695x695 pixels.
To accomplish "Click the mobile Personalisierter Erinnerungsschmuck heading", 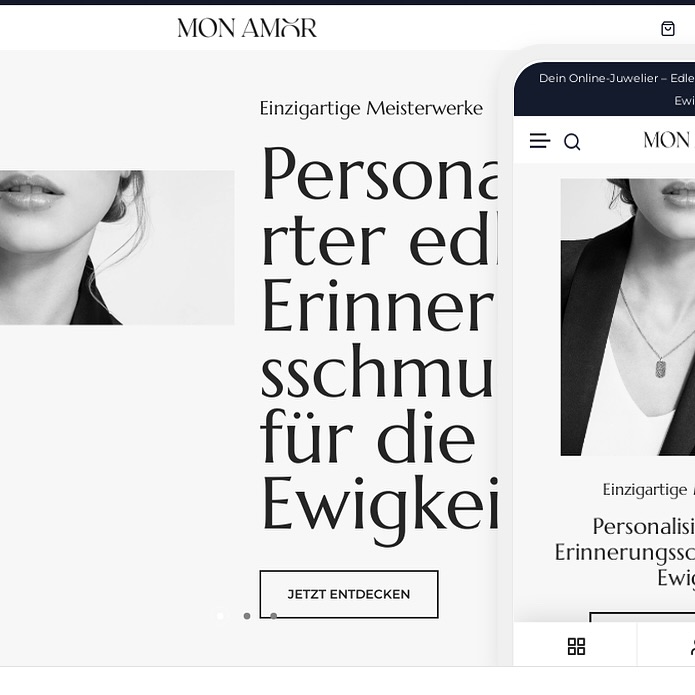I will 625,552.
